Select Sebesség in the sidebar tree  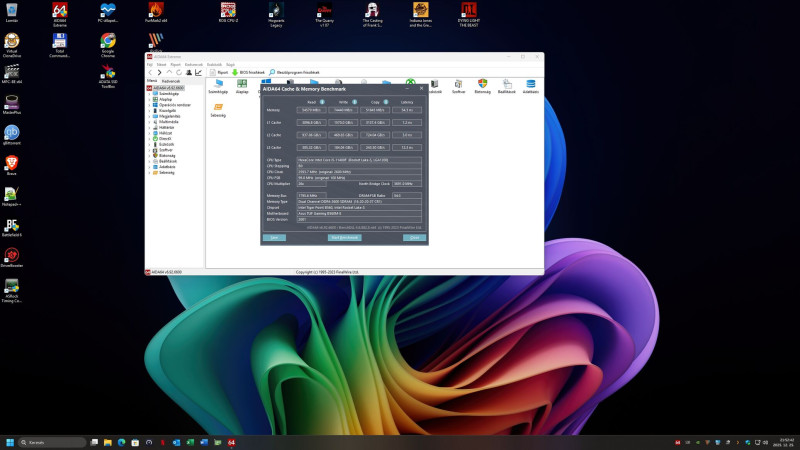coord(166,172)
